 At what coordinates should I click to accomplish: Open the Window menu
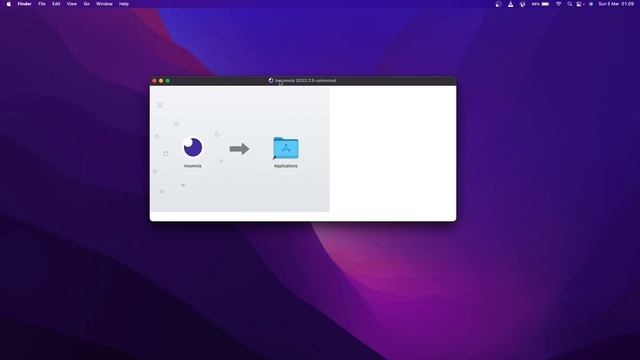tap(104, 4)
